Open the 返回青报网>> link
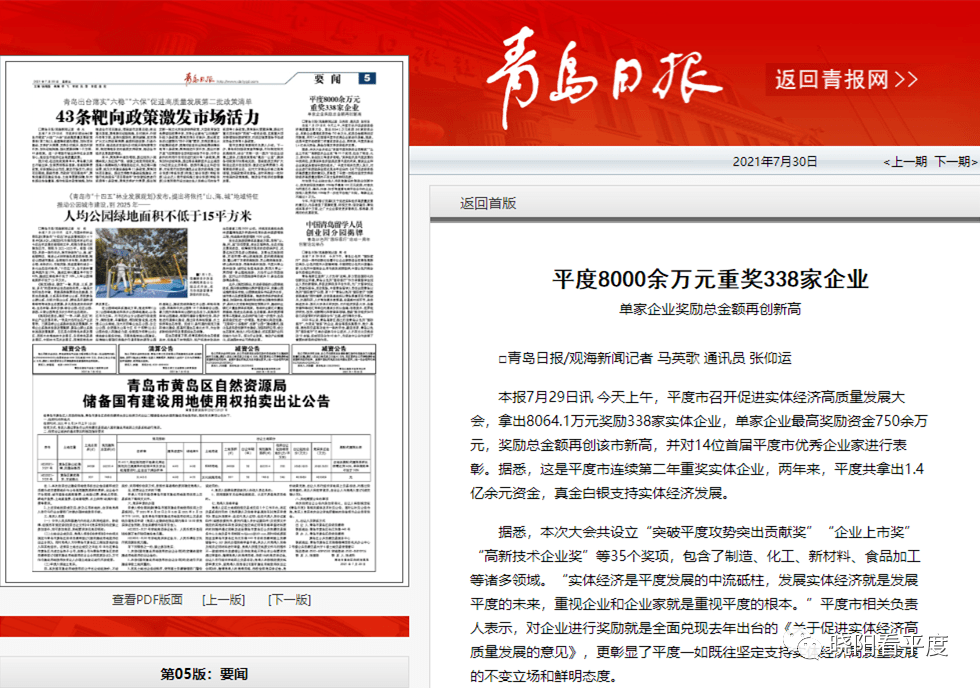Image resolution: width=980 pixels, height=688 pixels. [x=846, y=79]
